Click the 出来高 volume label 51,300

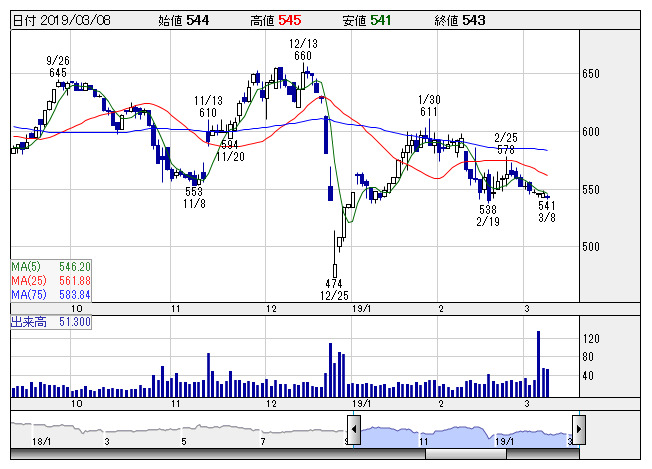tap(51, 322)
